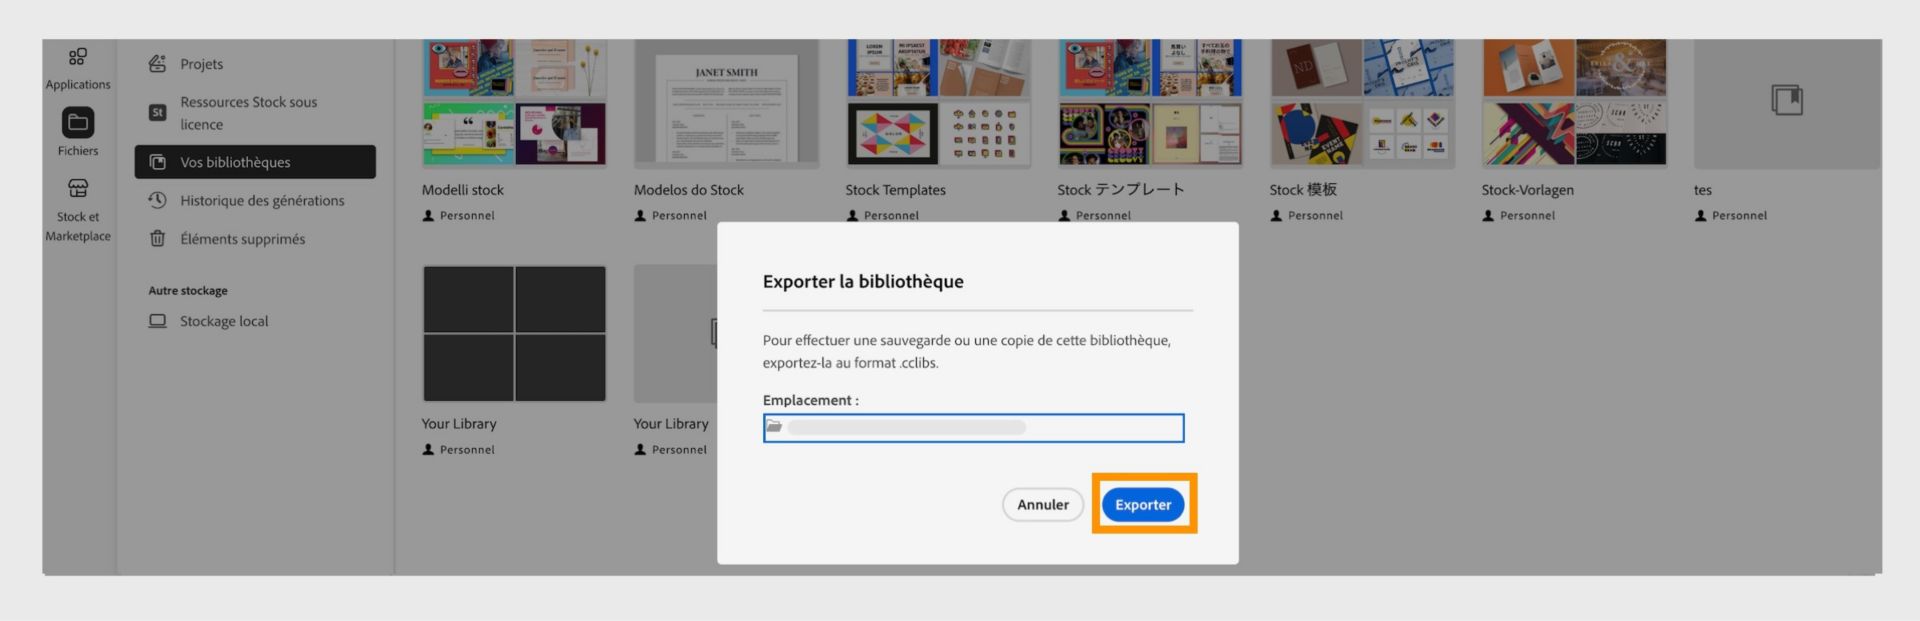The width and height of the screenshot is (1920, 621).
Task: Click the Stock-Vorlagen label
Action: (1527, 190)
